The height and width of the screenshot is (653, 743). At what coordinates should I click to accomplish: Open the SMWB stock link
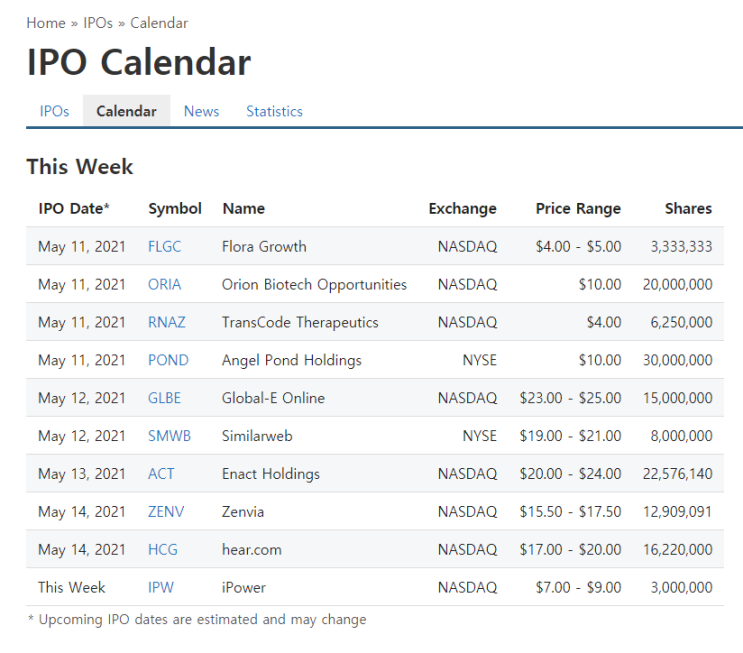point(169,436)
